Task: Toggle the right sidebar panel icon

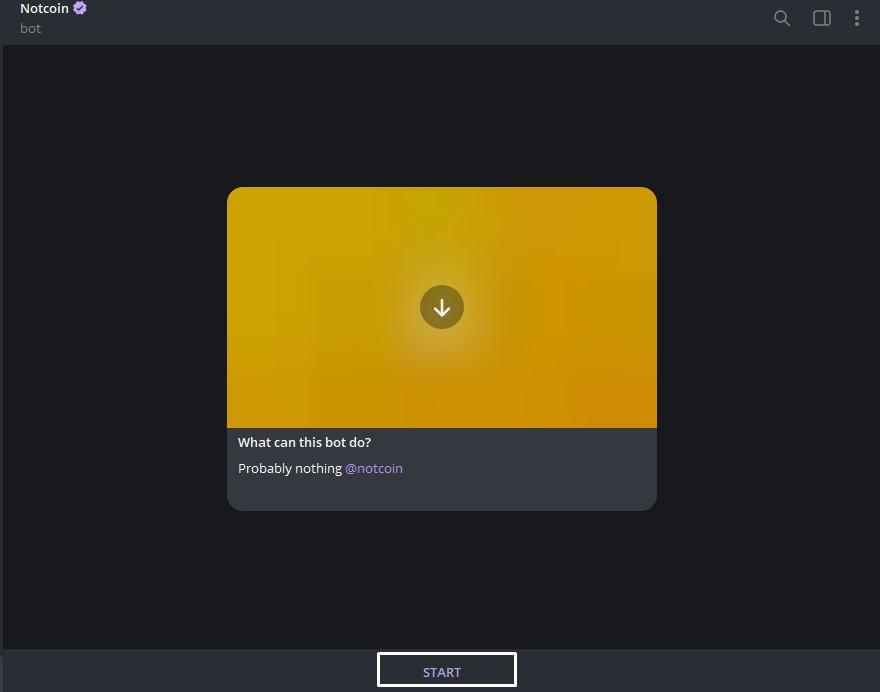Action: [822, 18]
